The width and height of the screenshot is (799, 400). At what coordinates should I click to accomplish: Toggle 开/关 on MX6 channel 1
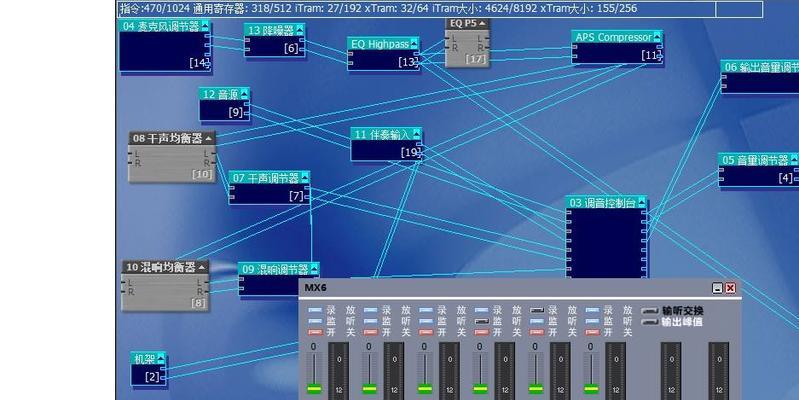pyautogui.click(x=315, y=332)
